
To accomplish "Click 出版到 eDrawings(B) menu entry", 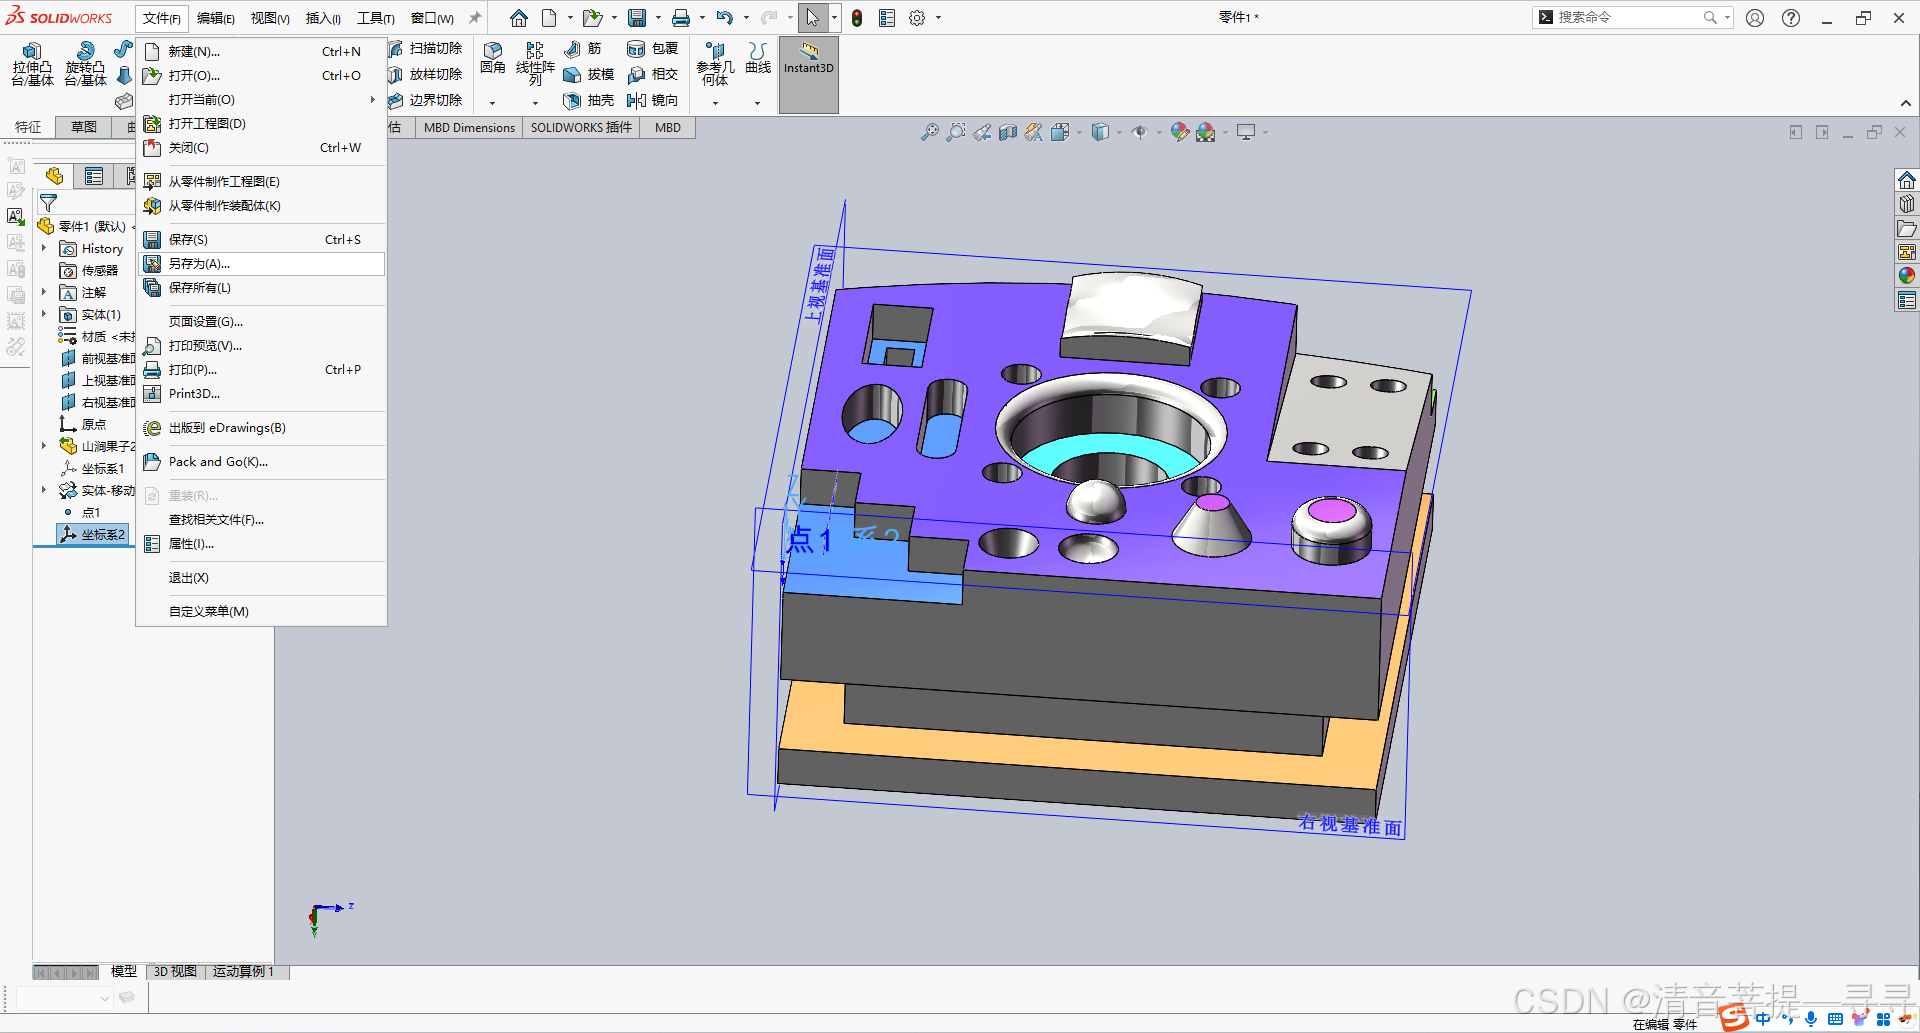I will coord(262,428).
